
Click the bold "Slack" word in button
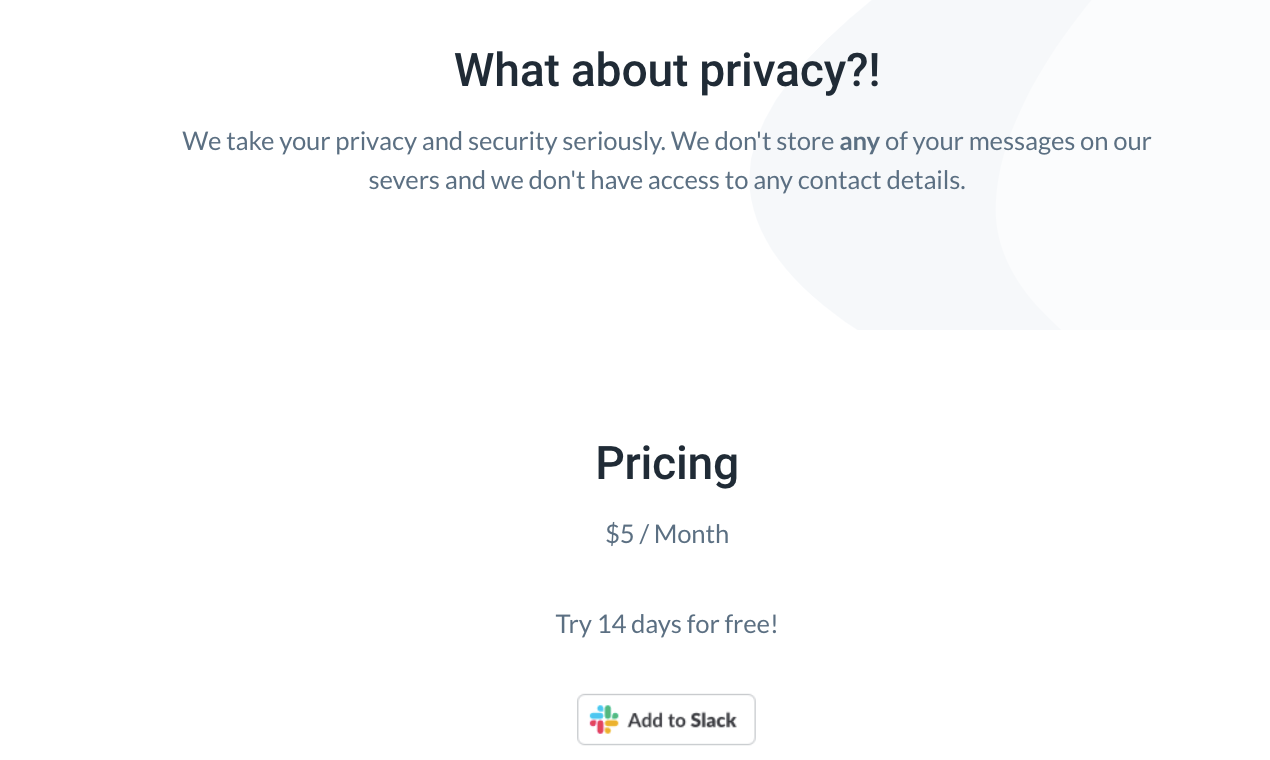pyautogui.click(x=713, y=720)
